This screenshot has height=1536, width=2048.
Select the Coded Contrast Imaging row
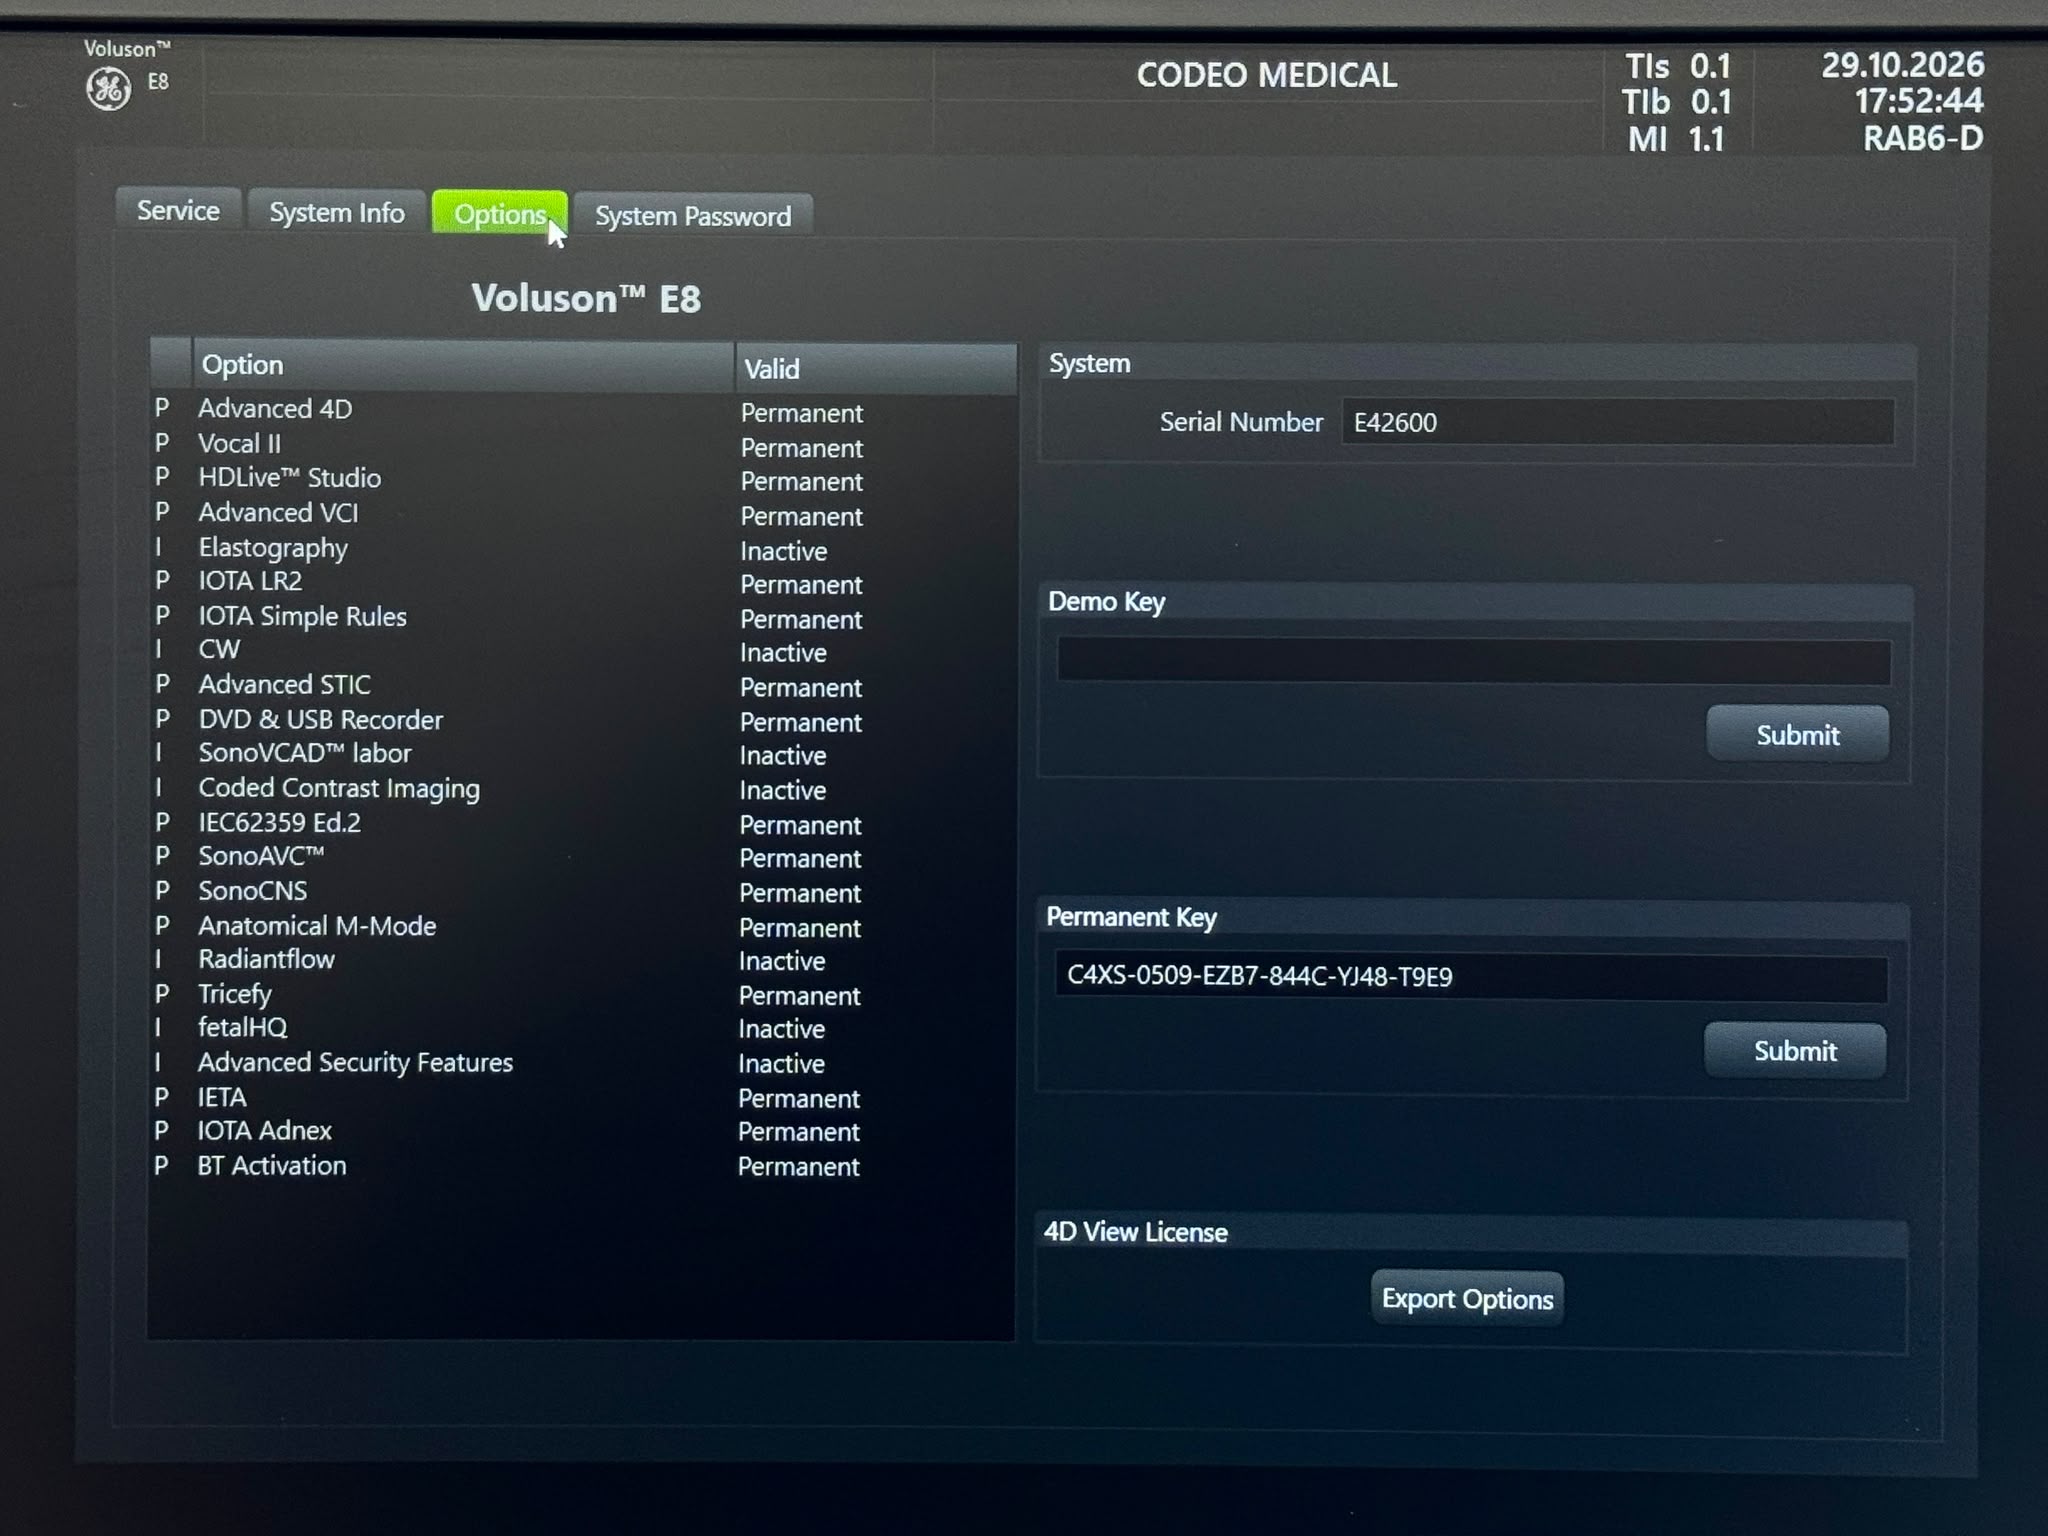pos(583,789)
